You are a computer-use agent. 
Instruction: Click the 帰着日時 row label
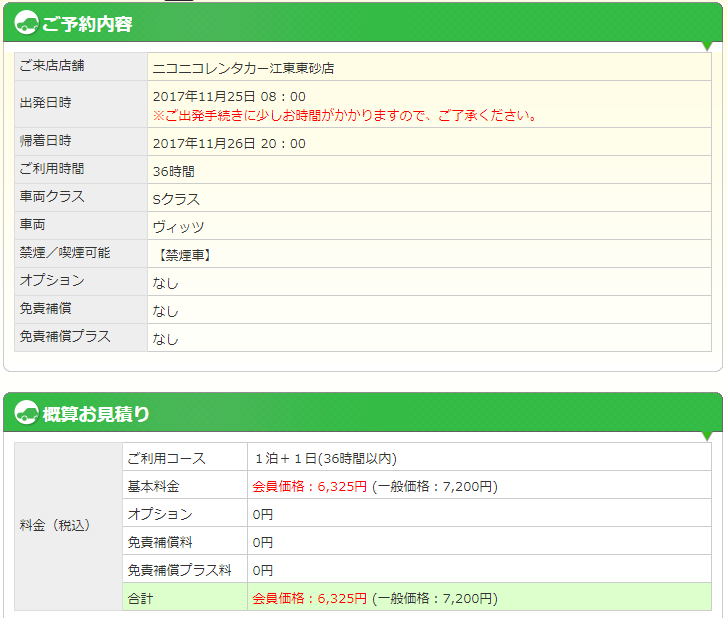pos(45,140)
